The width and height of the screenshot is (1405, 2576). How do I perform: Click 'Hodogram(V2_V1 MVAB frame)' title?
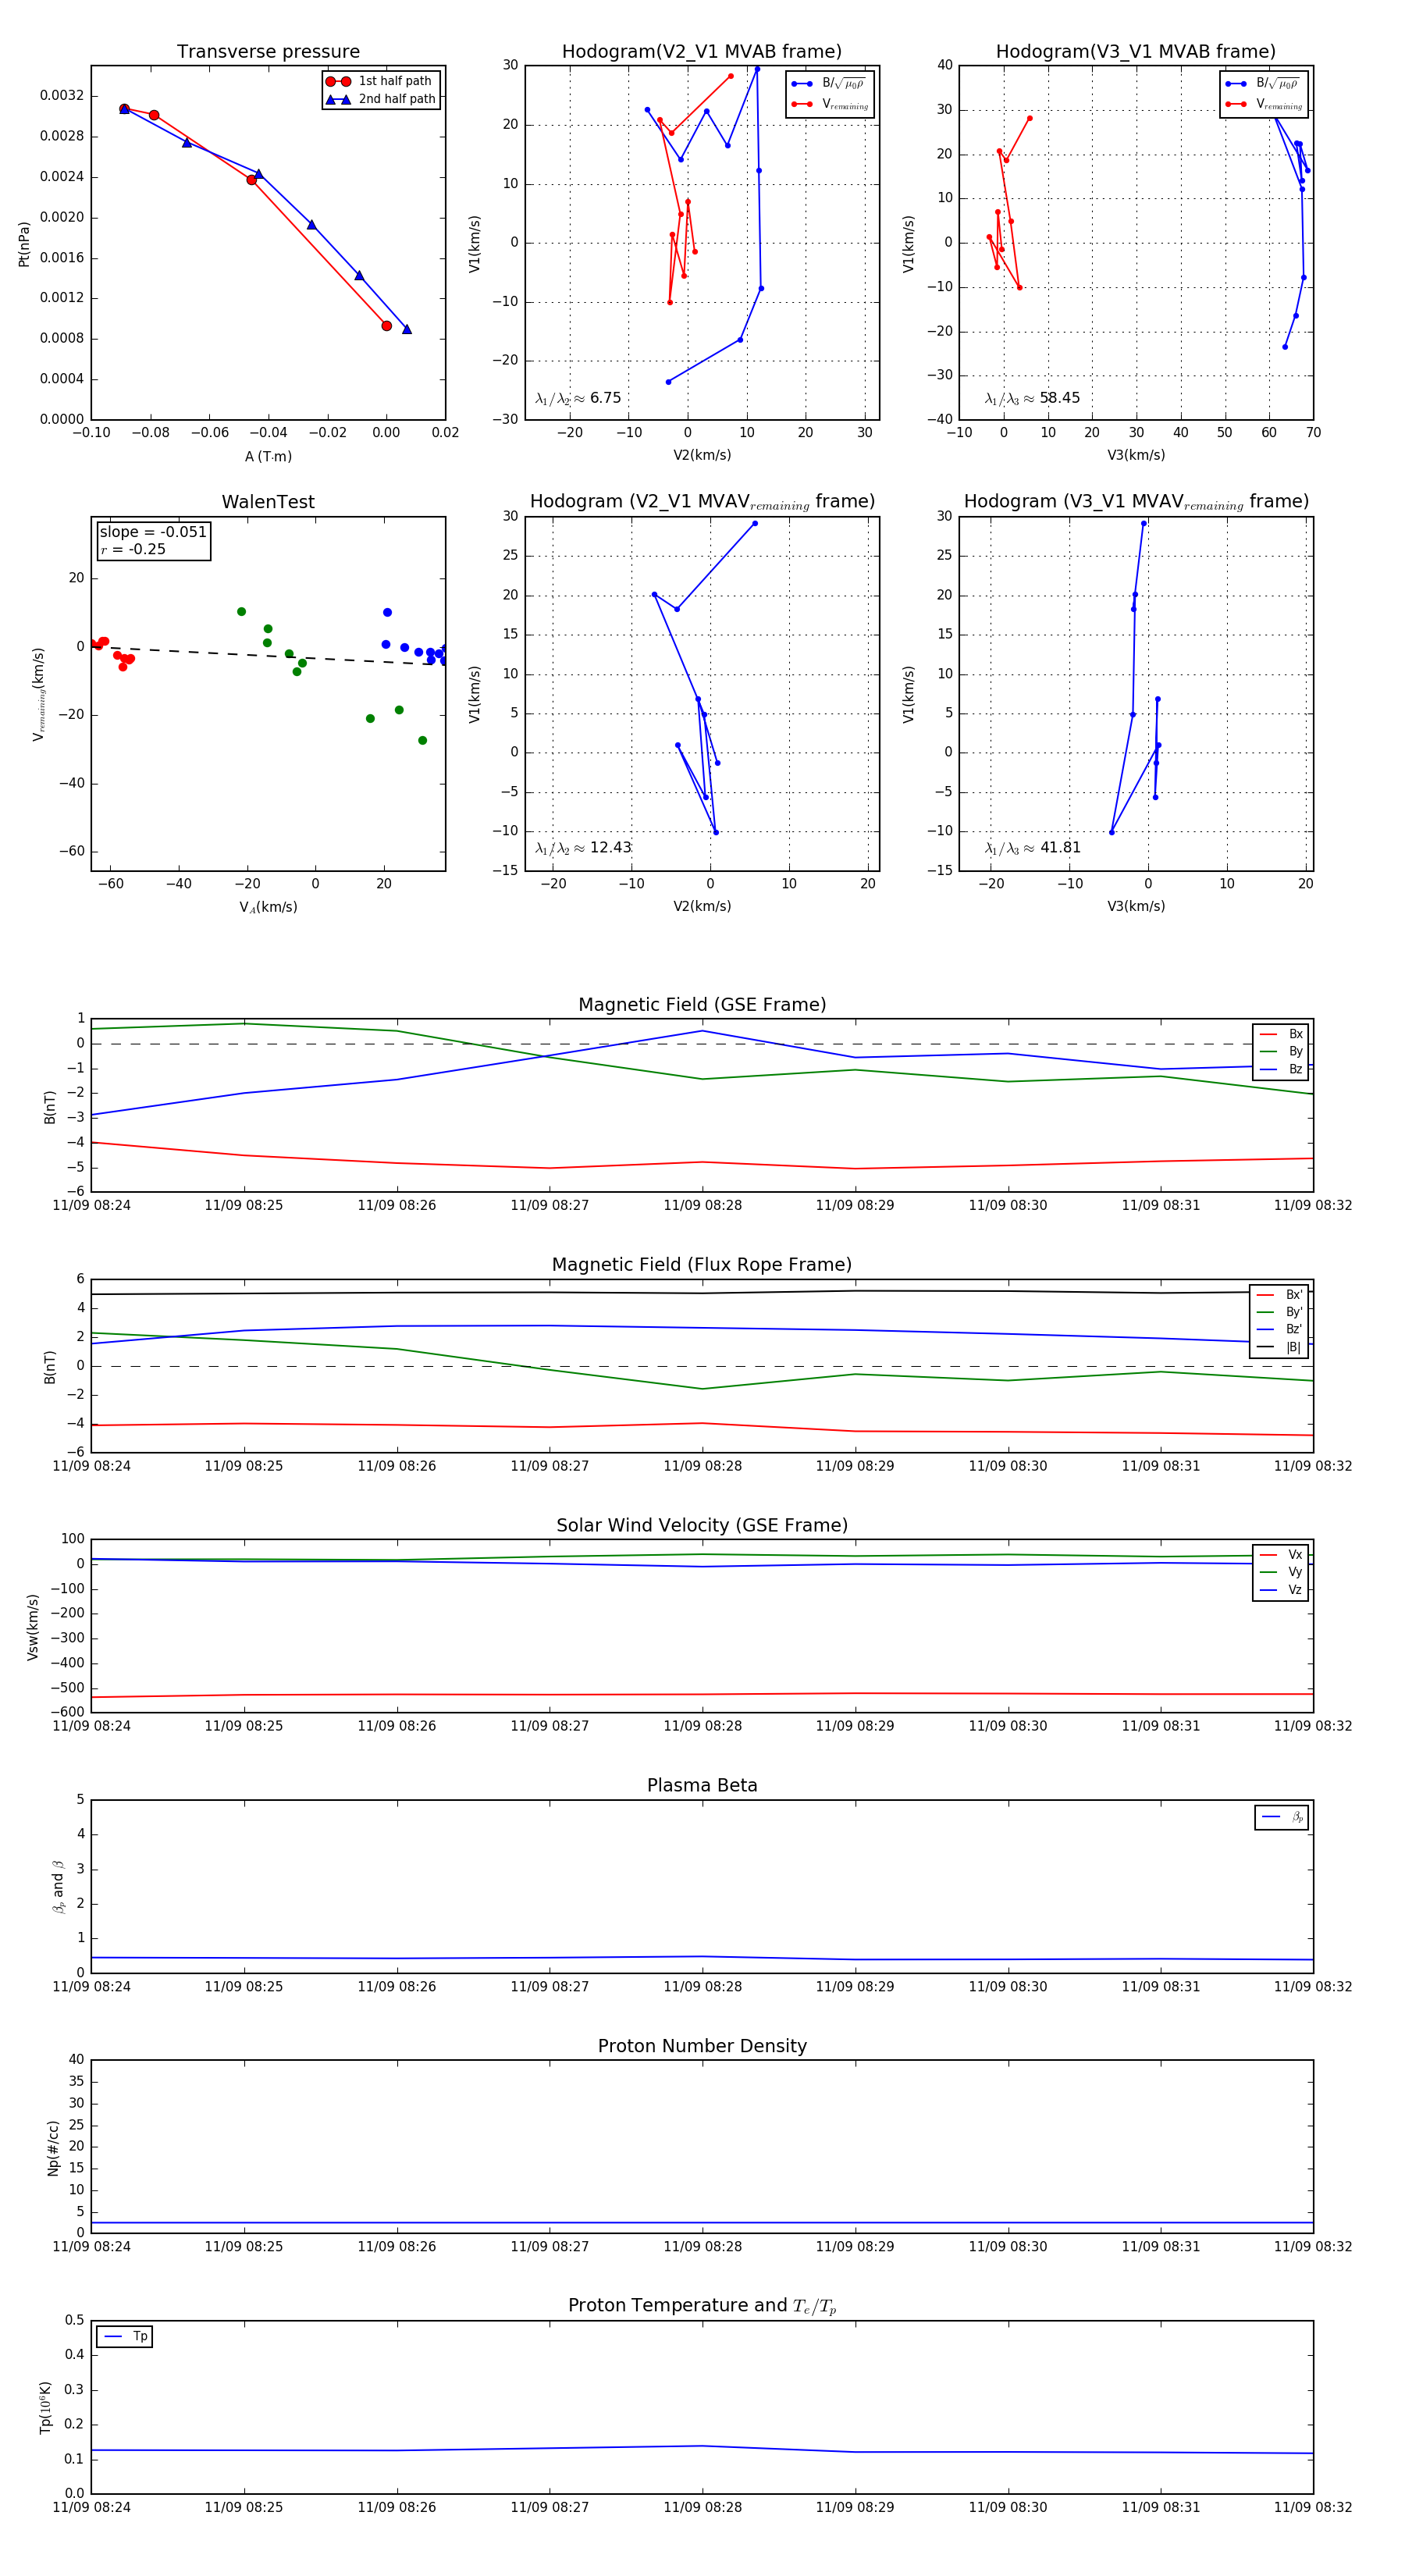click(x=701, y=52)
